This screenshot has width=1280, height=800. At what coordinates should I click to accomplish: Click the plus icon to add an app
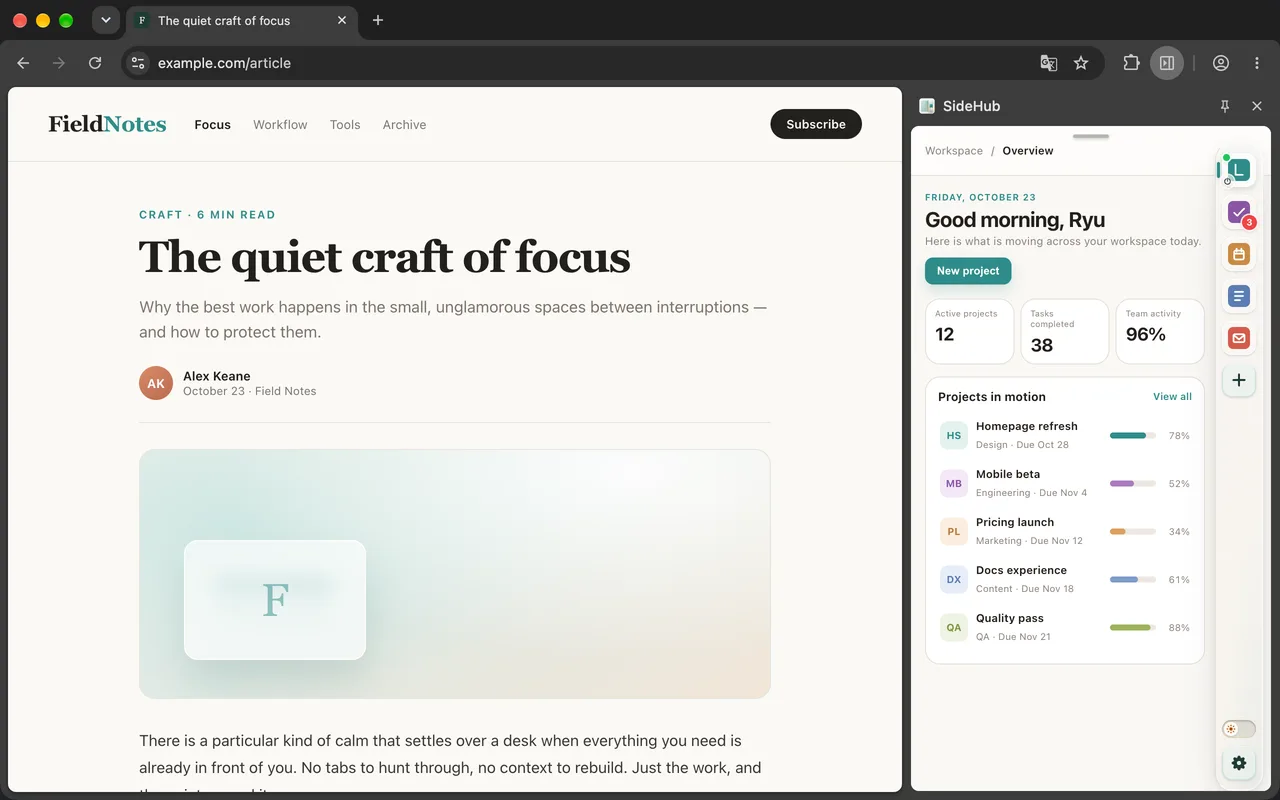coord(1239,380)
